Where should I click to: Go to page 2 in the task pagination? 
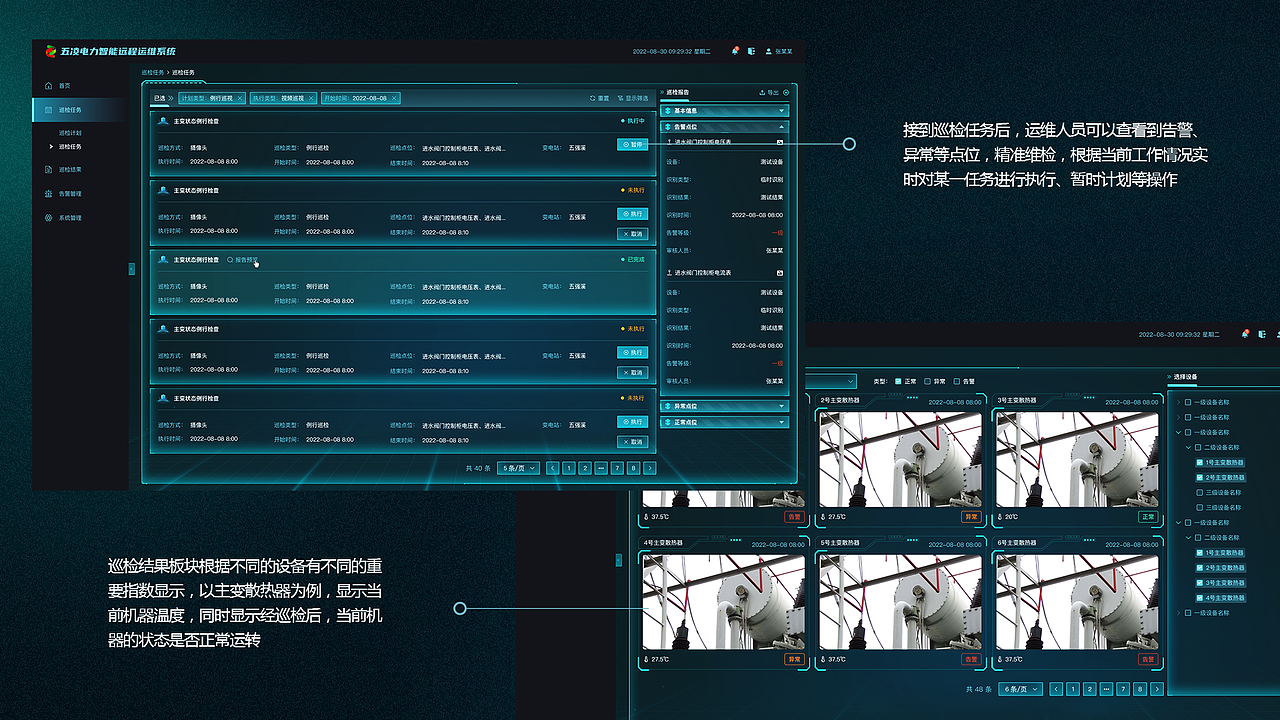(584, 467)
